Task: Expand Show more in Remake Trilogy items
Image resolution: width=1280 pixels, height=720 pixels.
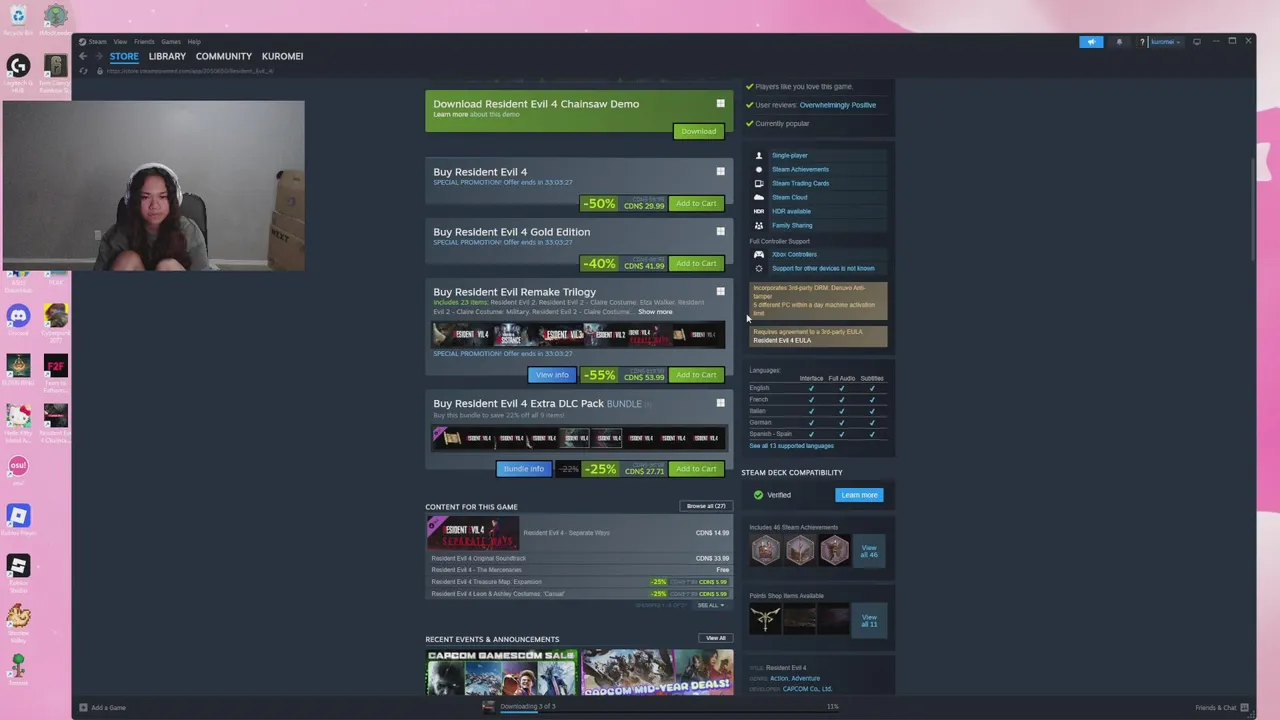Action: pyautogui.click(x=655, y=312)
